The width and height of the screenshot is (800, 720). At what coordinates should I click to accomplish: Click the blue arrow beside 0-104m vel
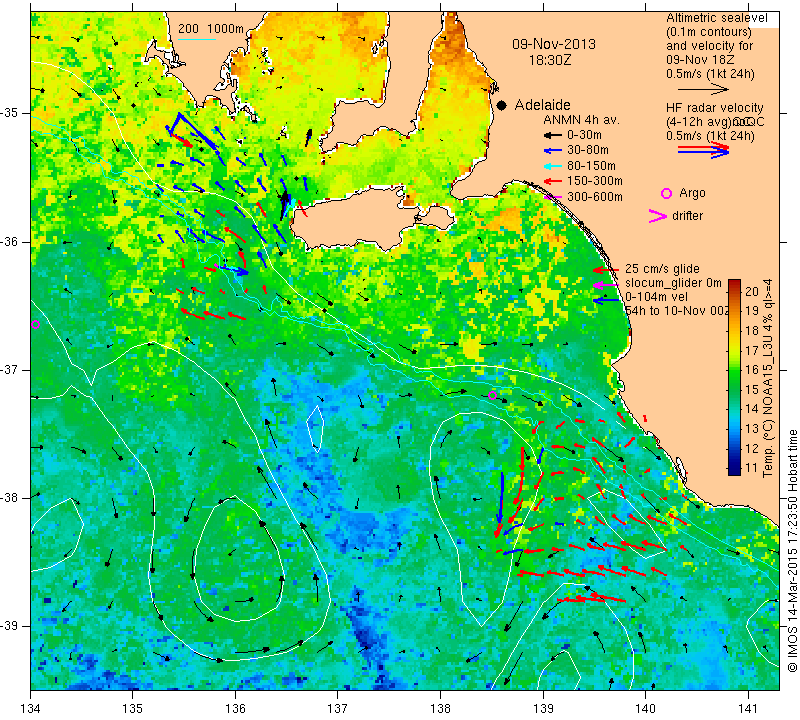pyautogui.click(x=606, y=301)
